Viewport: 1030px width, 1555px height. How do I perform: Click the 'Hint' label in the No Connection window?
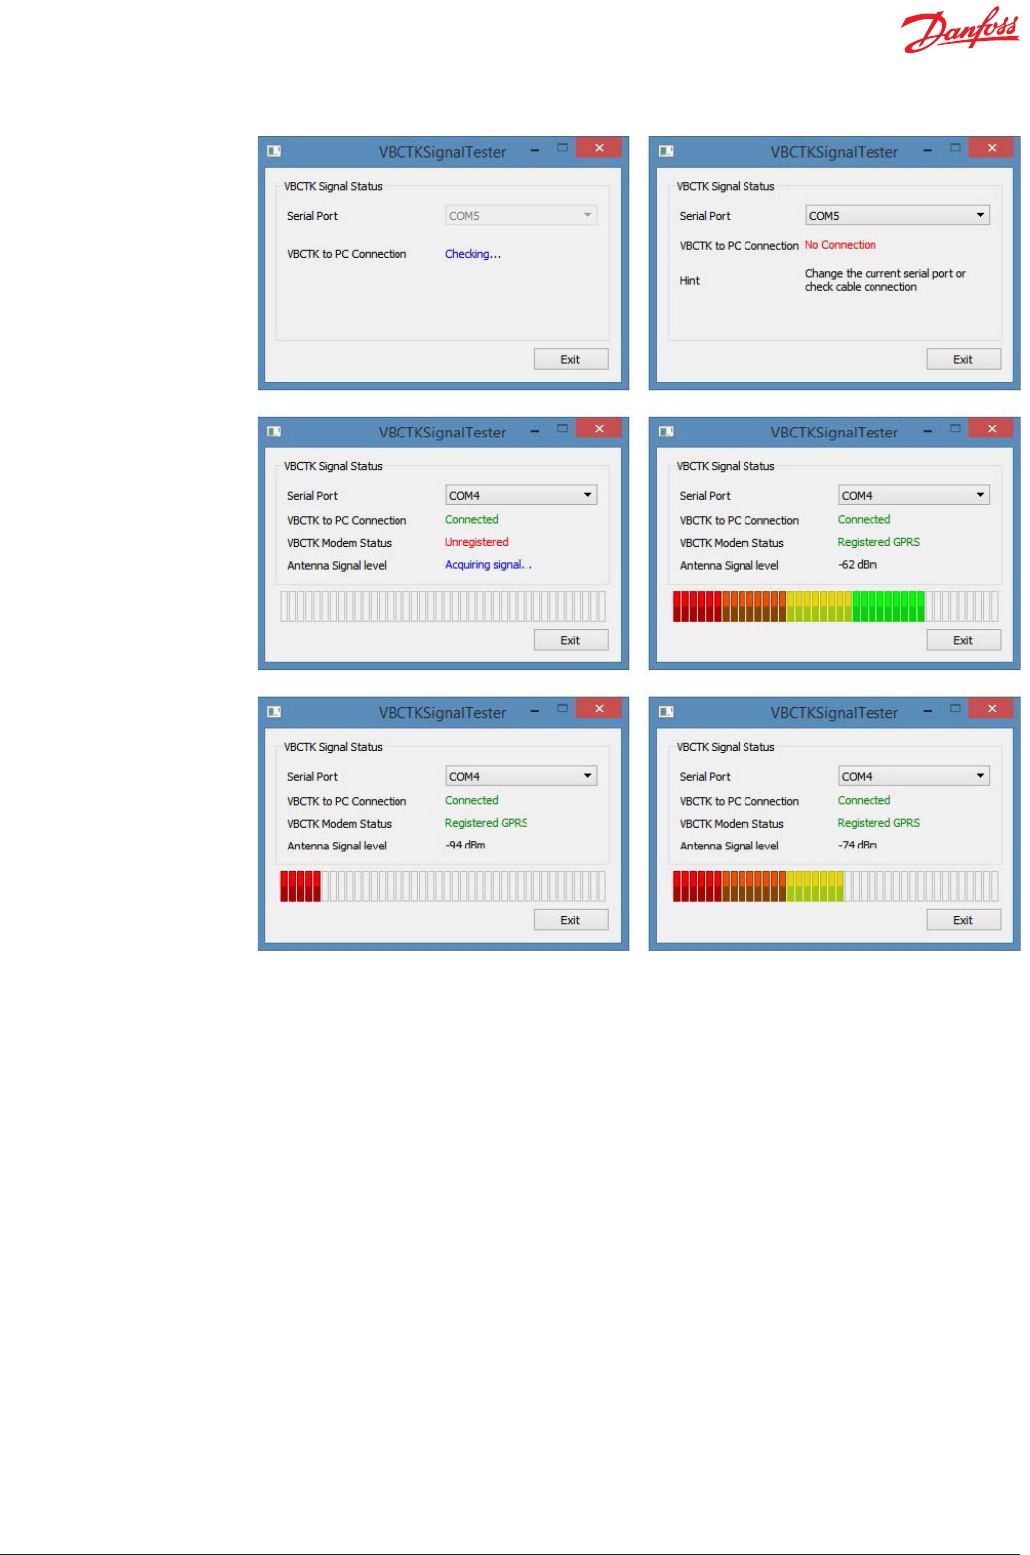690,281
